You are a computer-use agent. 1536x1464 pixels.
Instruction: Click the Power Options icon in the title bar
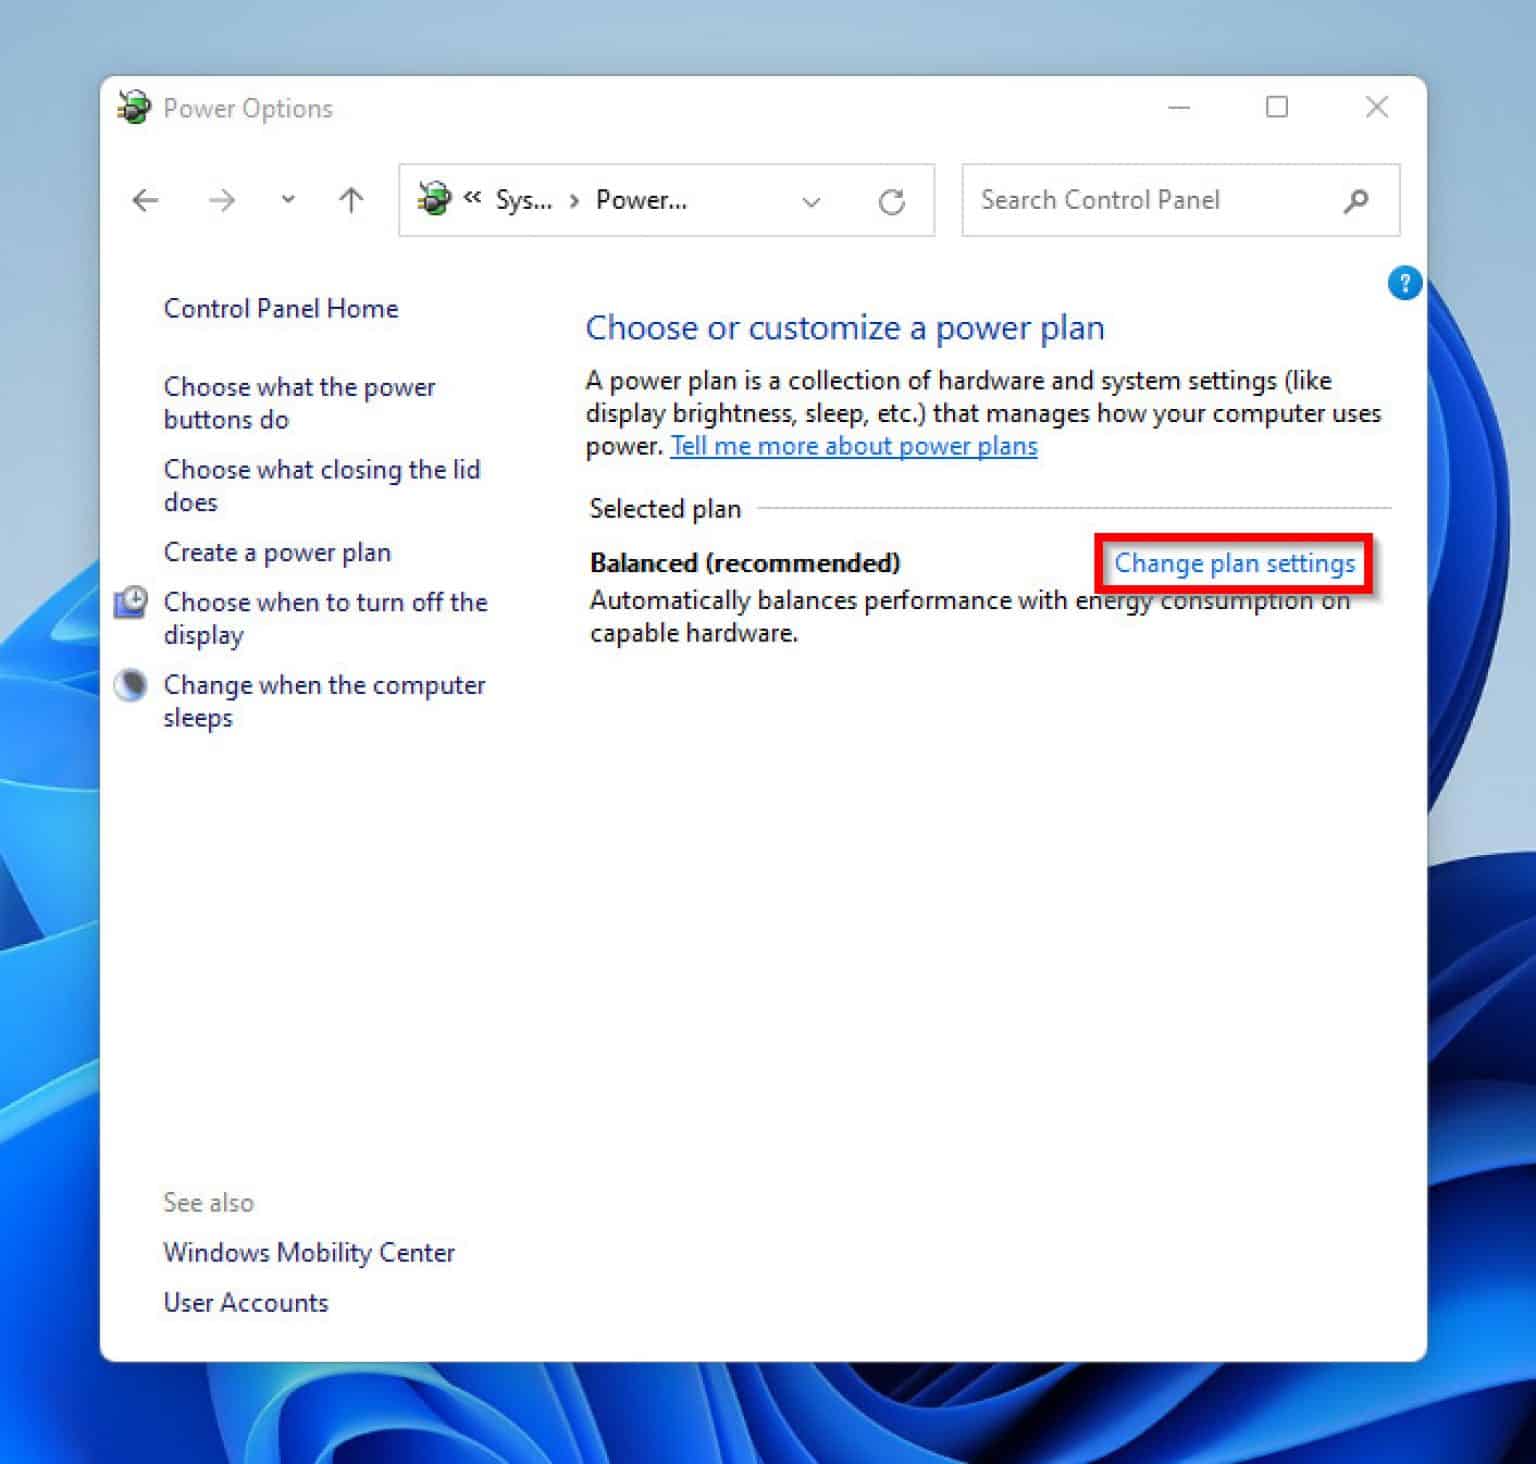133,106
